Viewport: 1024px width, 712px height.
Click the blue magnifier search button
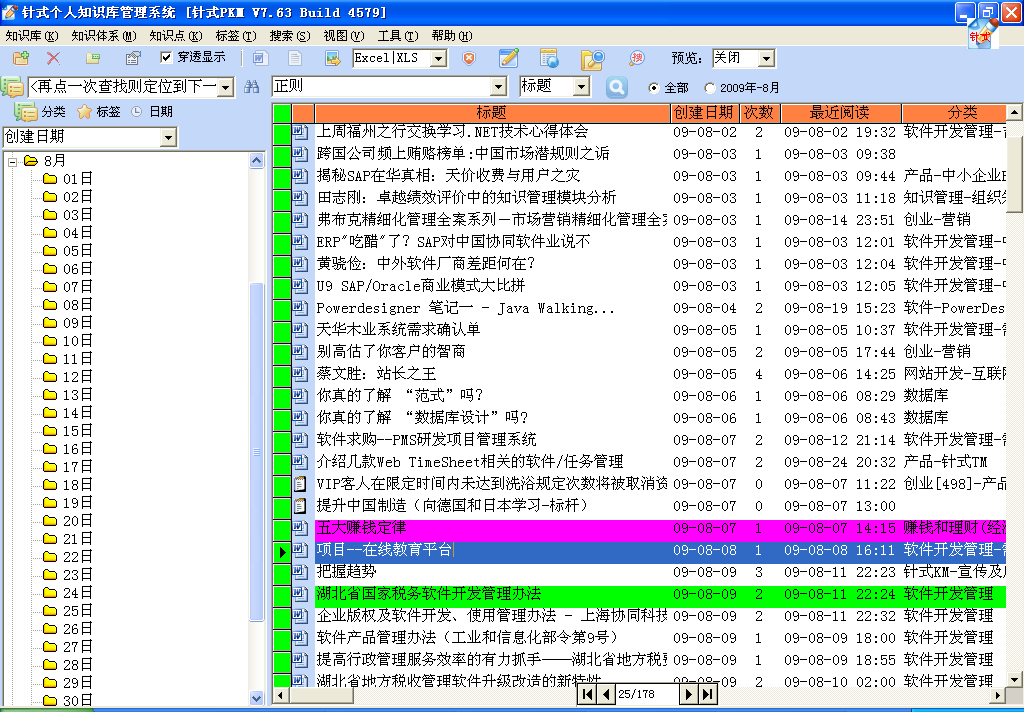(x=616, y=87)
